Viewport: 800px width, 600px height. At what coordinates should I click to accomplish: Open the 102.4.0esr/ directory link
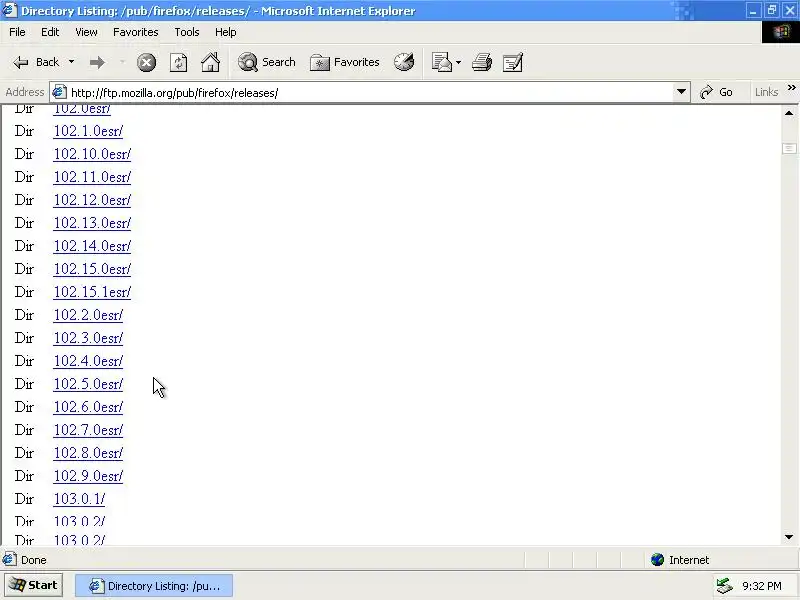tap(88, 361)
